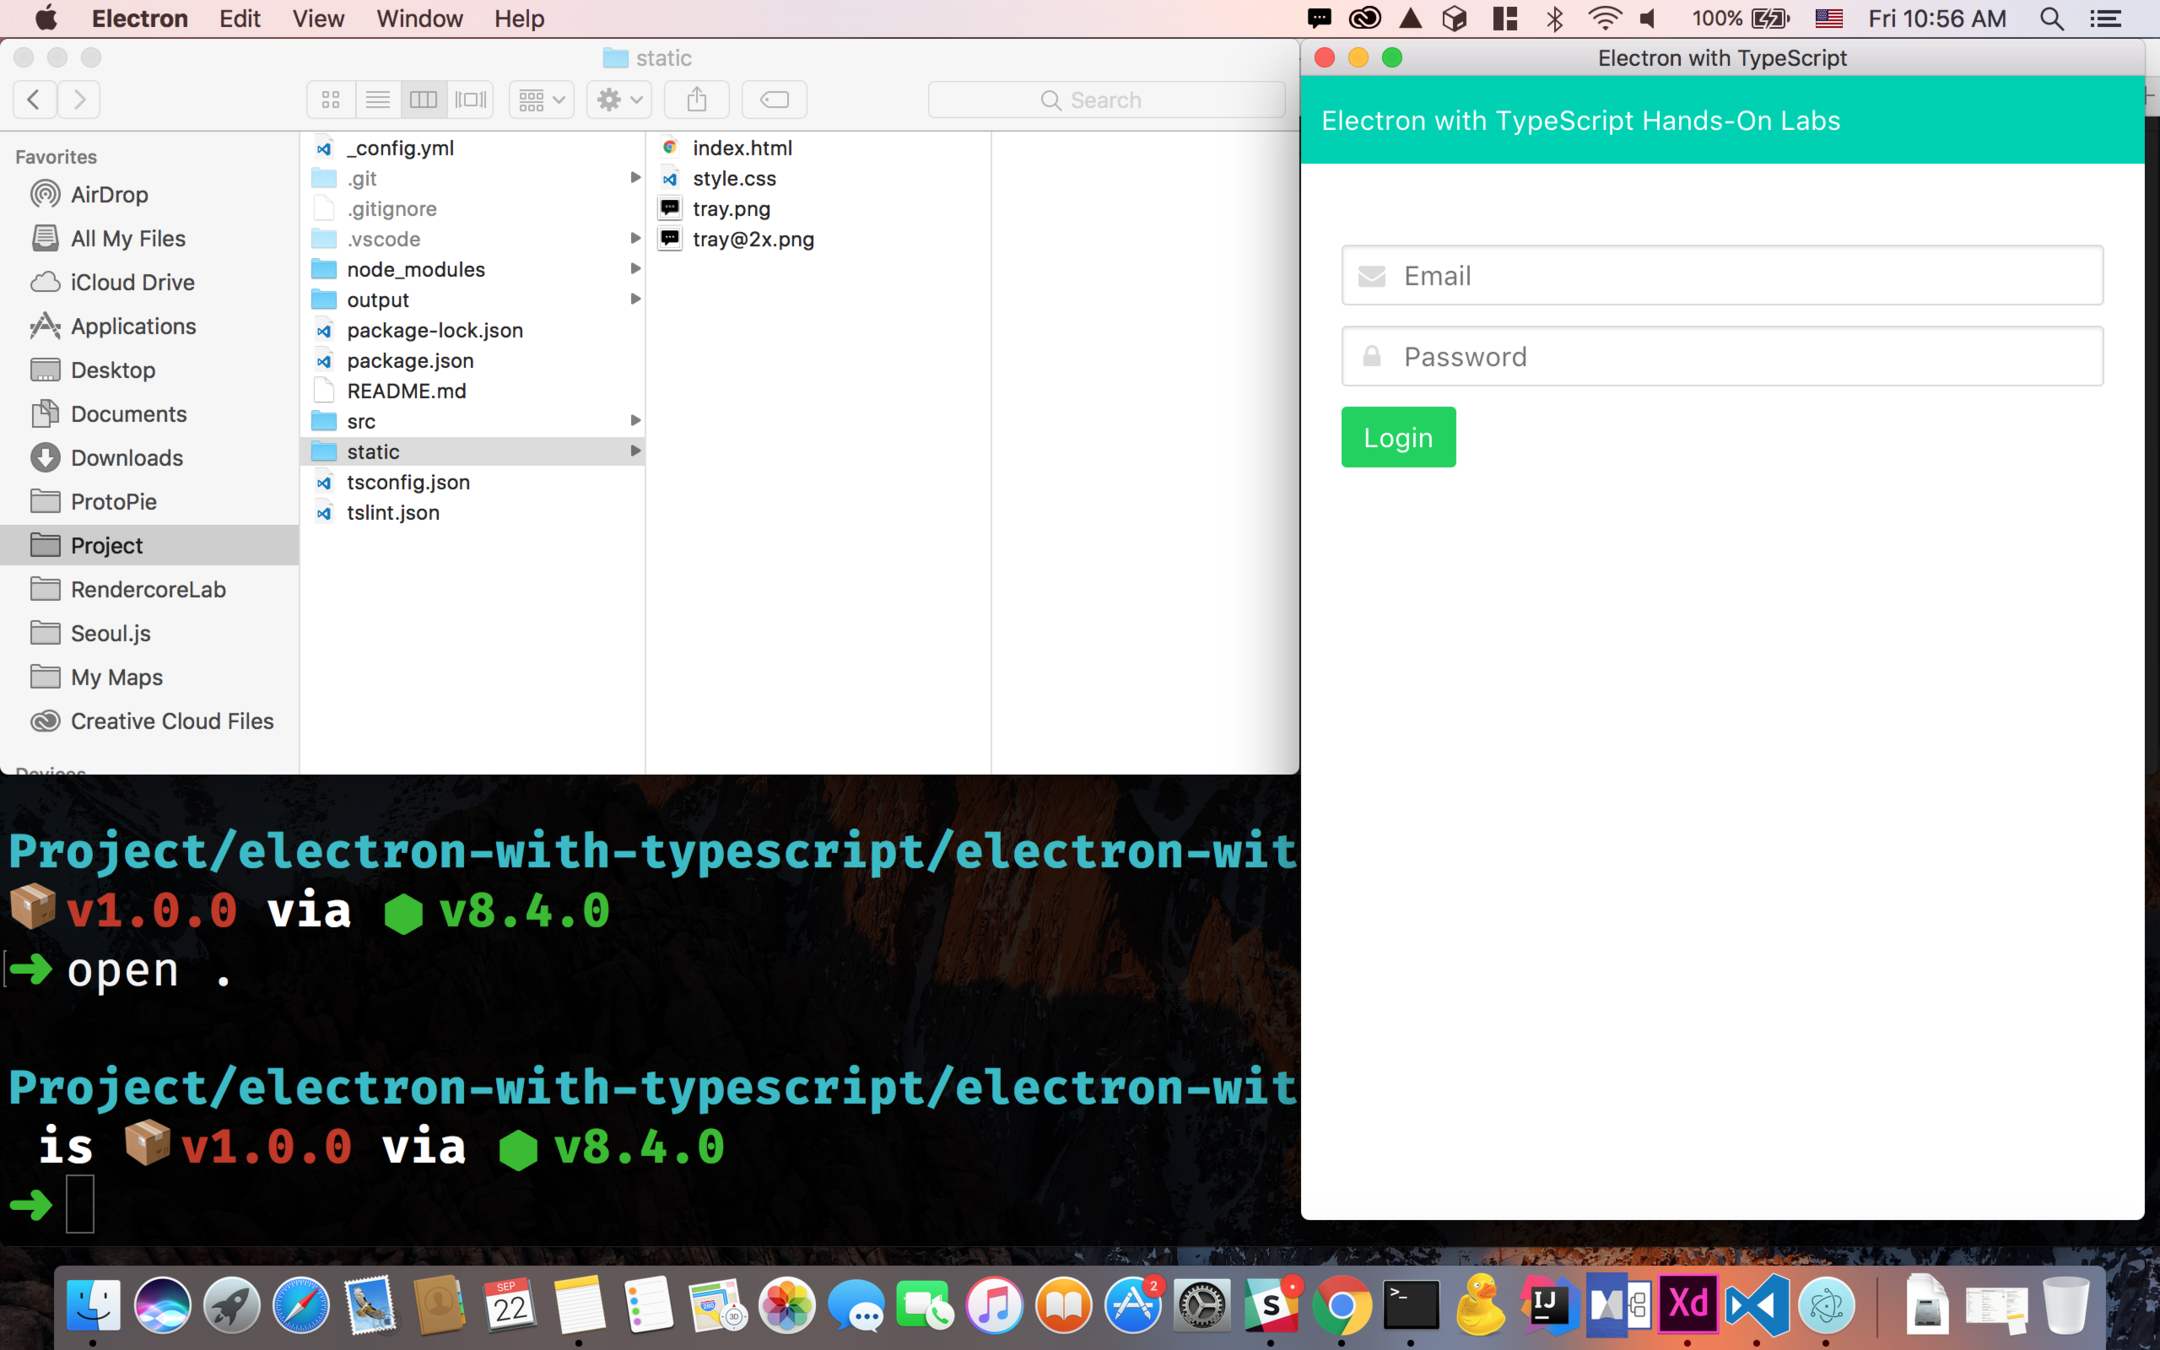Open Spotlight search in menu bar
Screen dimensions: 2160x1350
[2051, 19]
